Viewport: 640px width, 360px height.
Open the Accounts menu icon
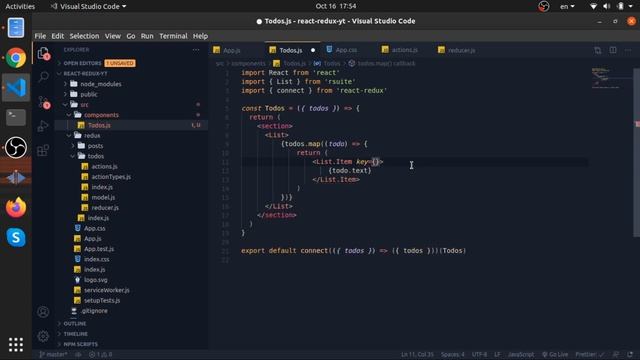(x=43, y=312)
